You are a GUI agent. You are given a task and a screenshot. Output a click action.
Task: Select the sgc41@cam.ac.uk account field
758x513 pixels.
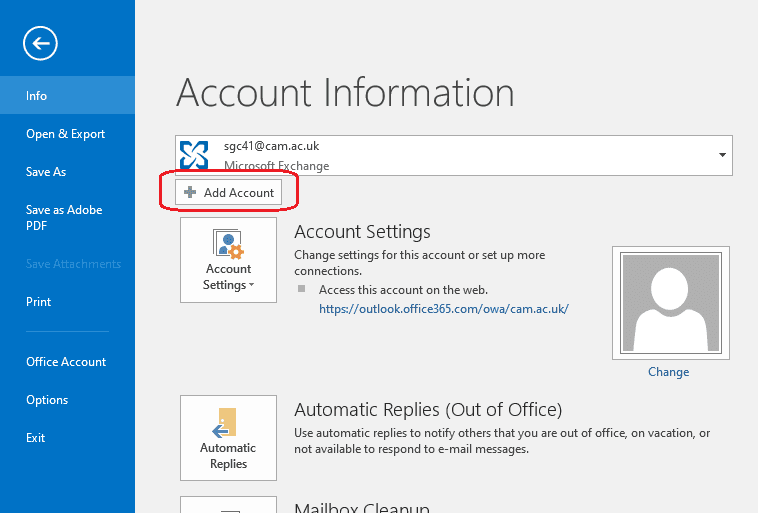pos(450,156)
